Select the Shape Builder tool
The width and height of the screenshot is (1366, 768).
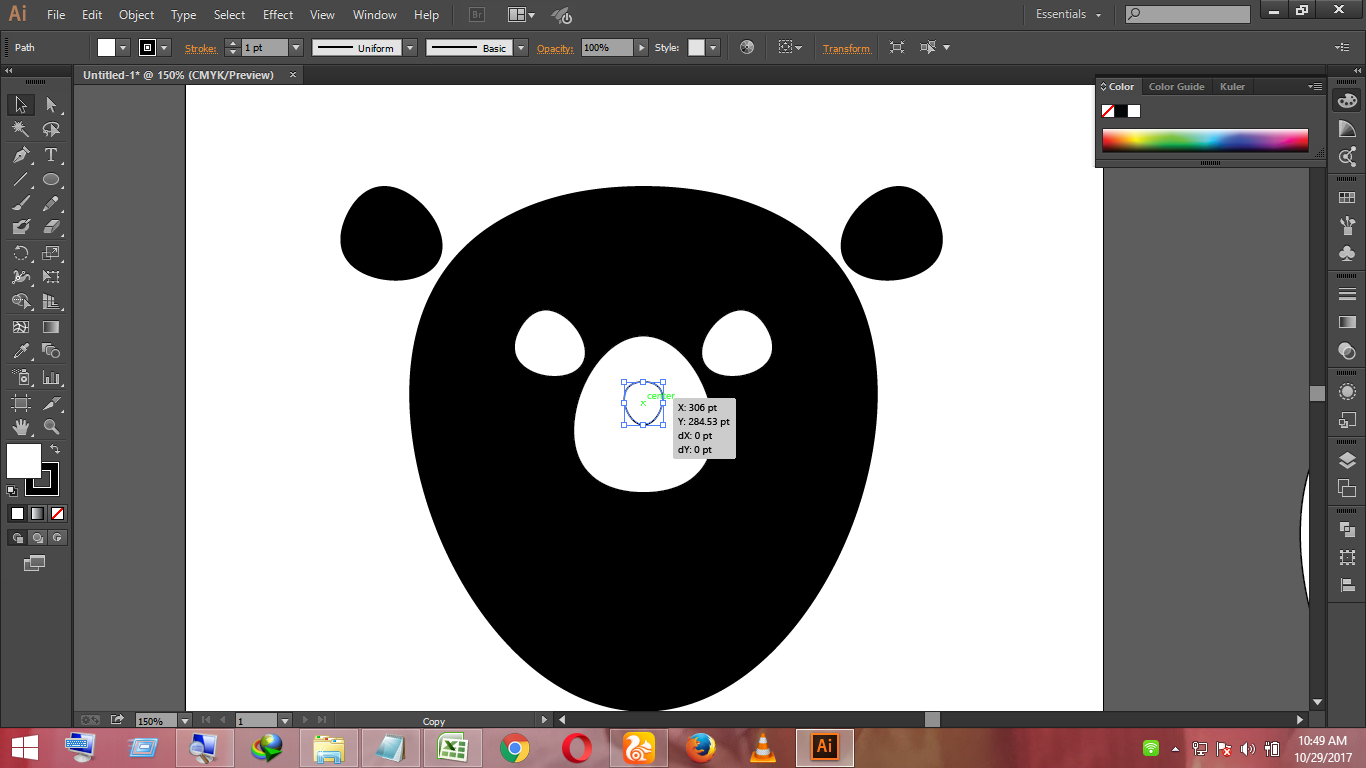click(21, 302)
